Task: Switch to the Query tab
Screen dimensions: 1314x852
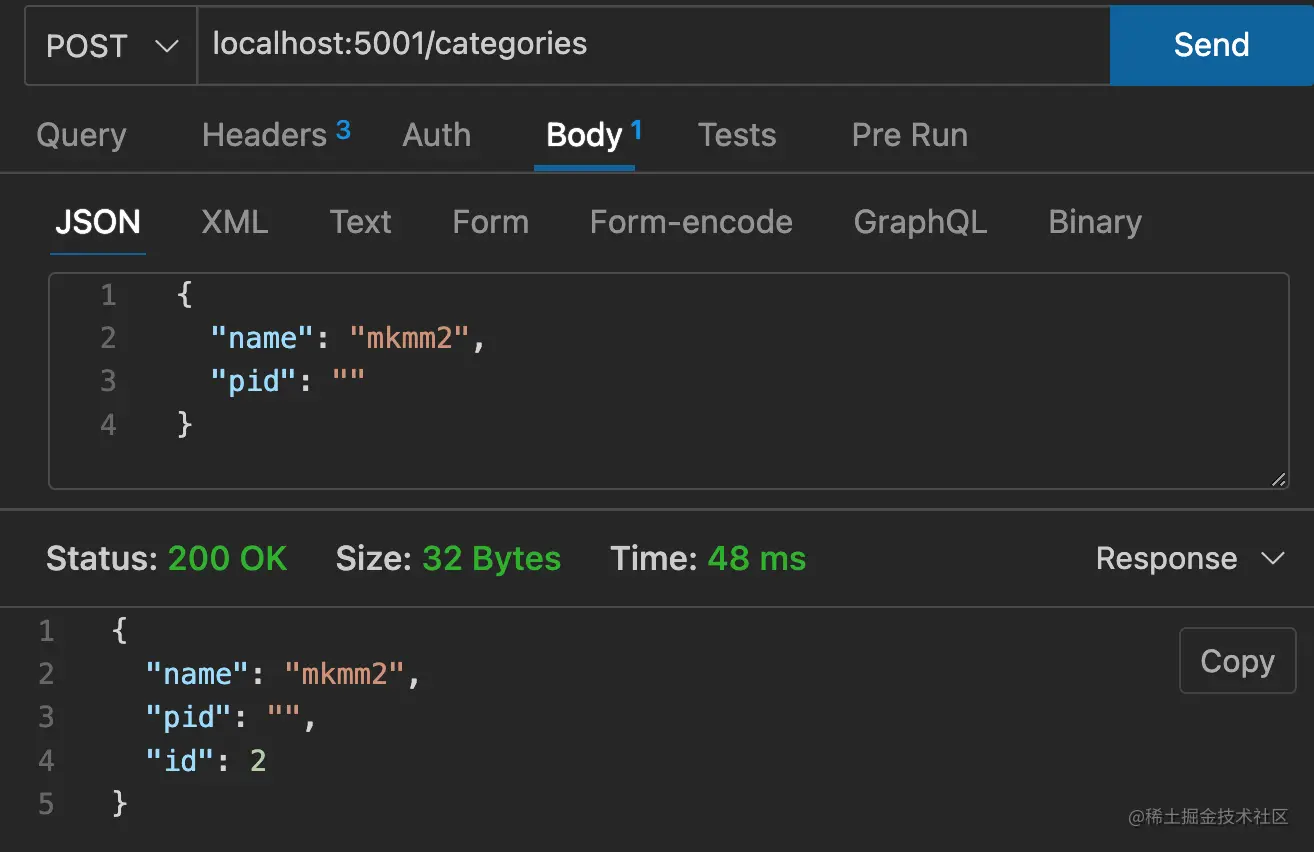Action: (x=81, y=135)
